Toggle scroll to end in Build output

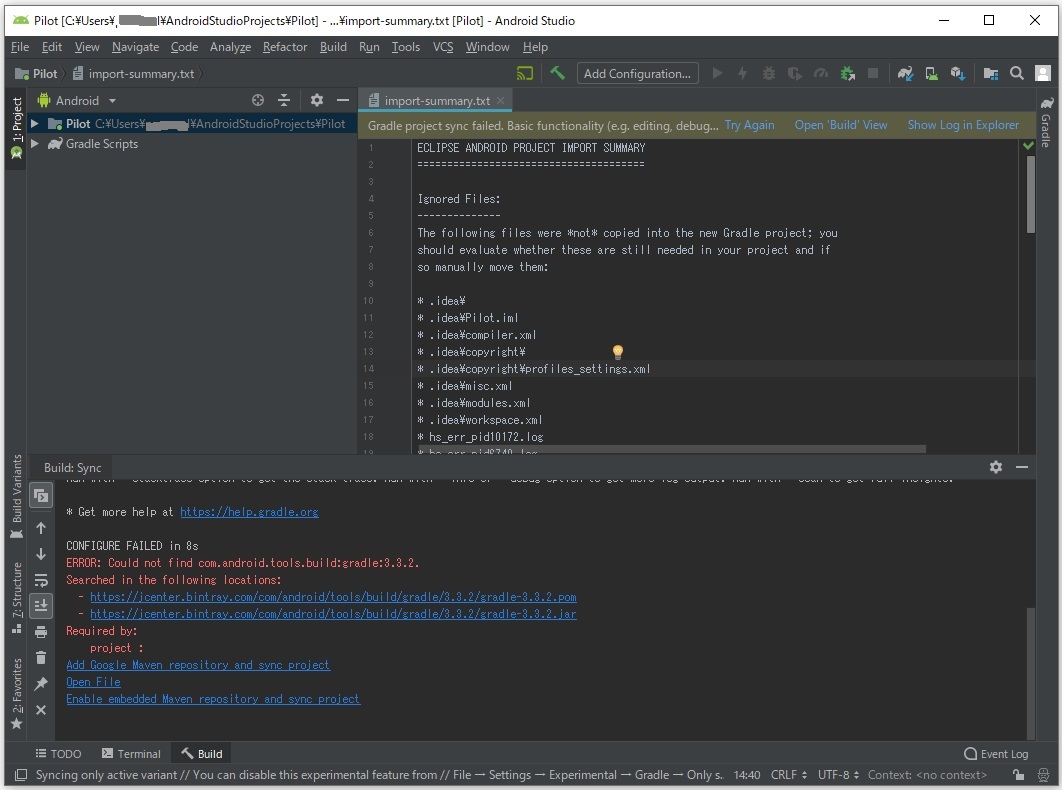[x=41, y=605]
